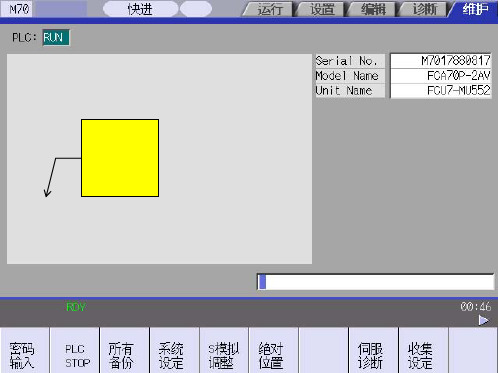Select the 维护 tab
The image size is (498, 373).
(475, 9)
